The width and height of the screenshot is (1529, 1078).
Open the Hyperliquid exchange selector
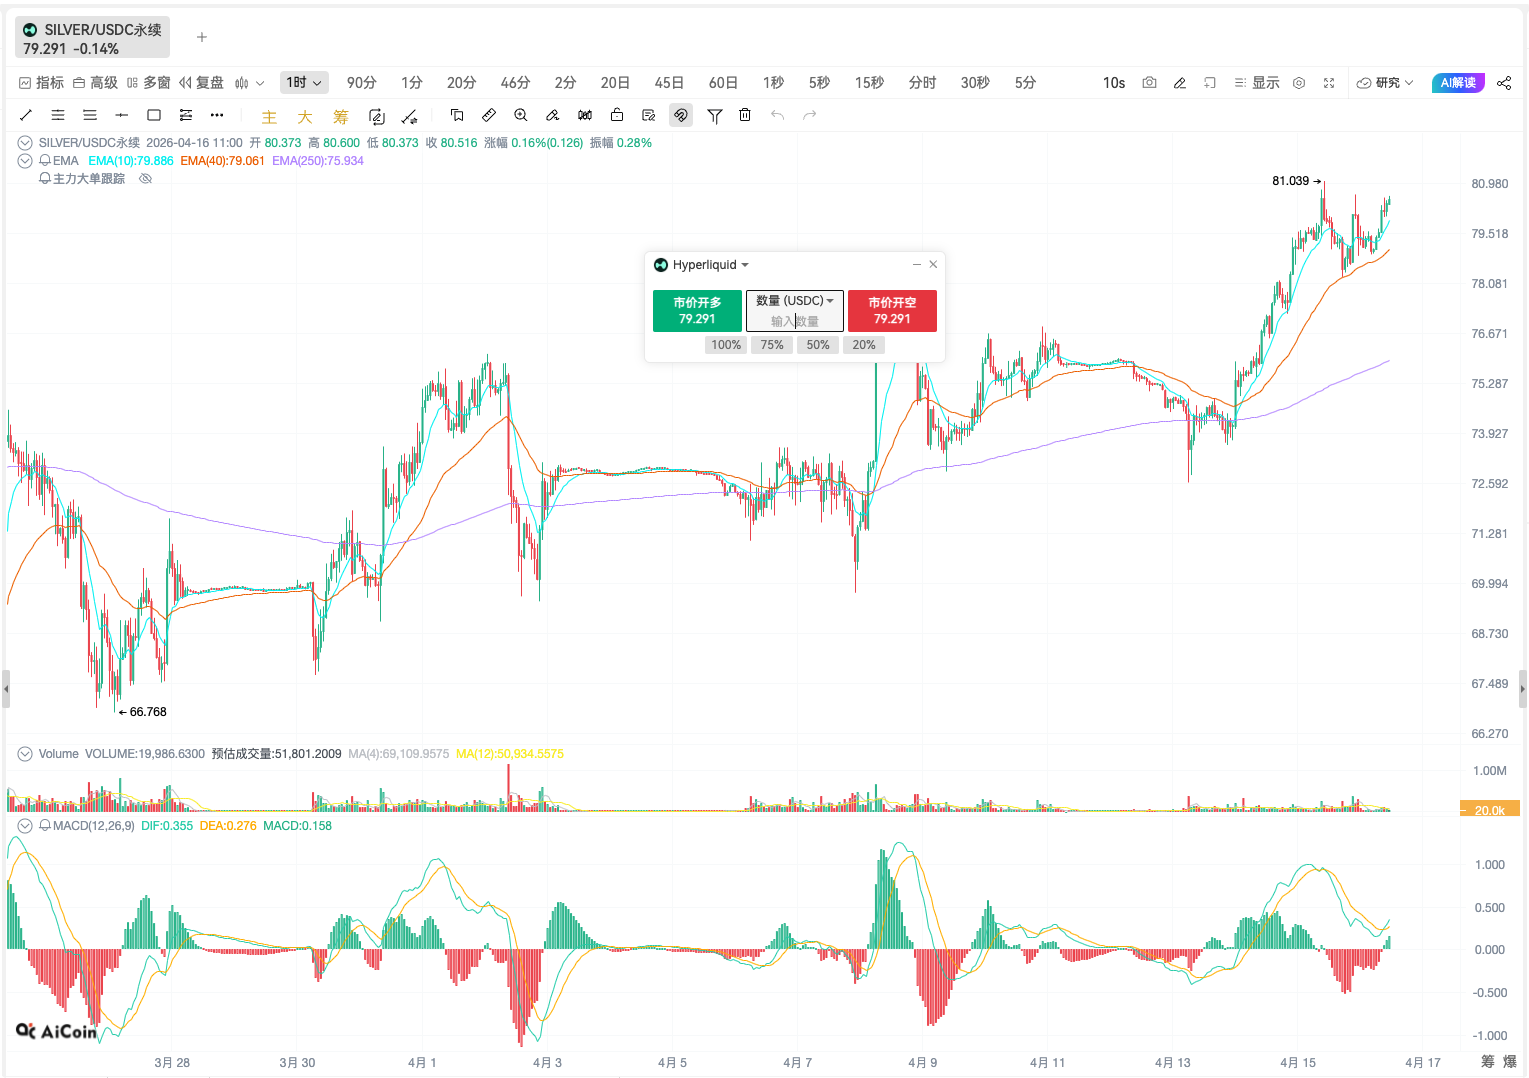[x=704, y=265]
